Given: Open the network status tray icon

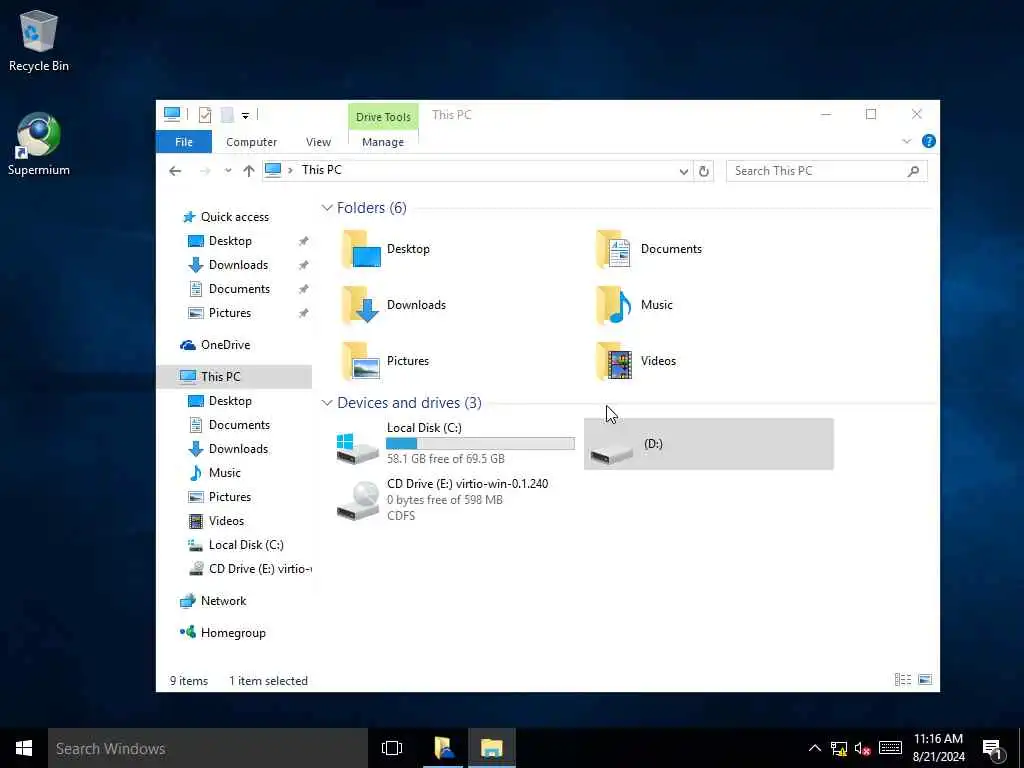Looking at the screenshot, I should tap(839, 748).
